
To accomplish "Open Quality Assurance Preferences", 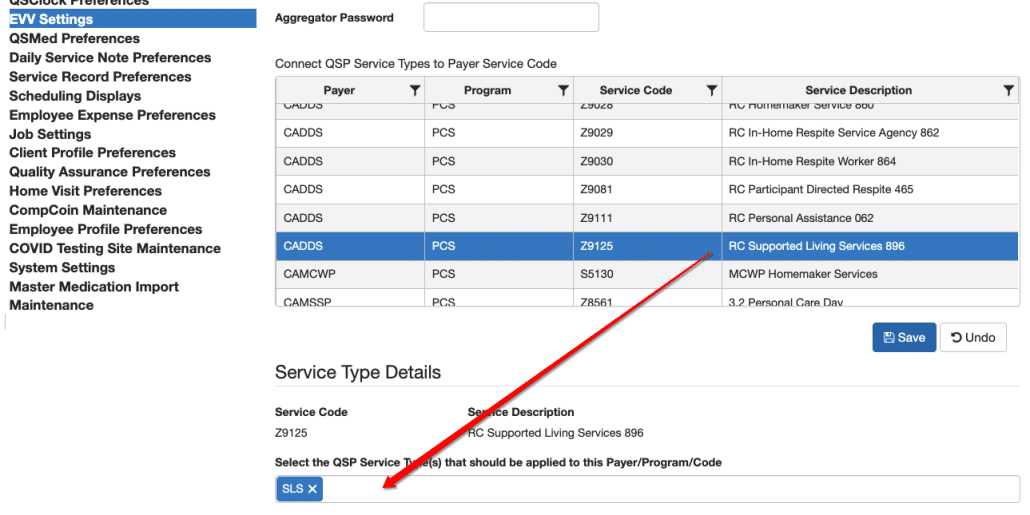I will click(110, 171).
